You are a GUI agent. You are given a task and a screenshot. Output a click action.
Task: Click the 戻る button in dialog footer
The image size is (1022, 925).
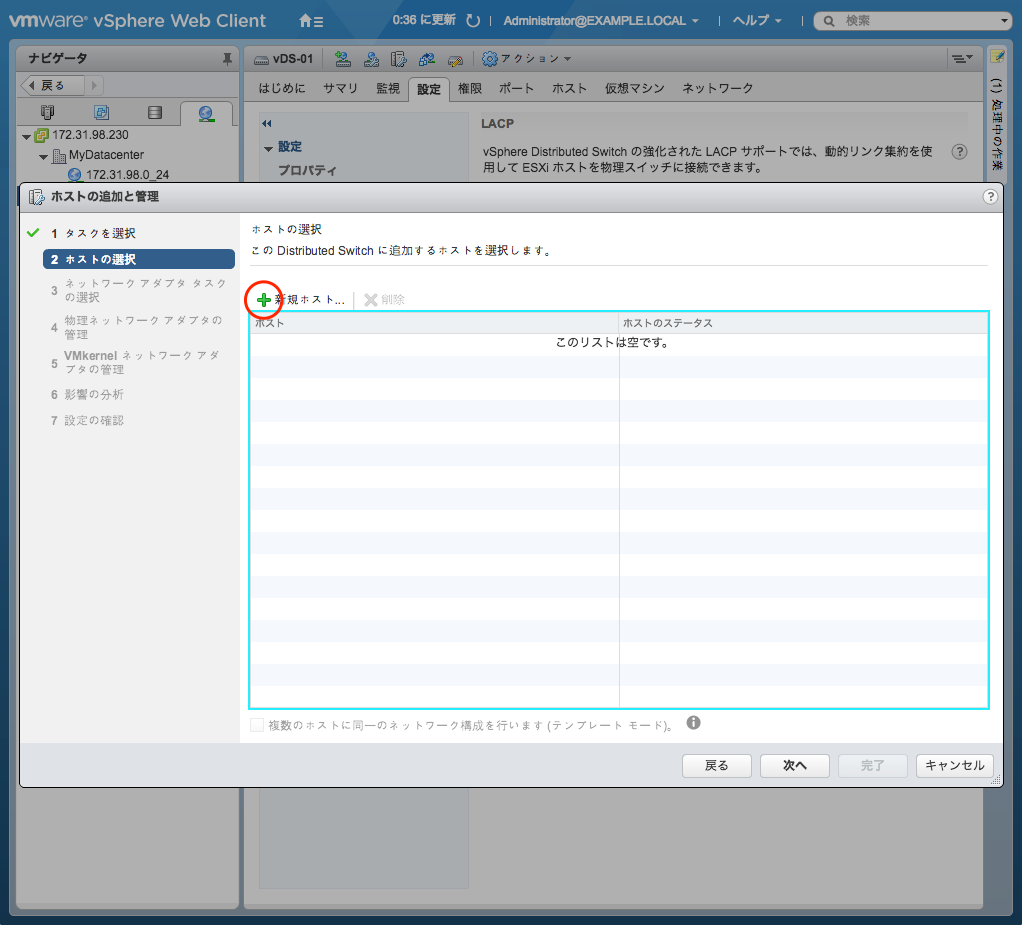[x=716, y=765]
